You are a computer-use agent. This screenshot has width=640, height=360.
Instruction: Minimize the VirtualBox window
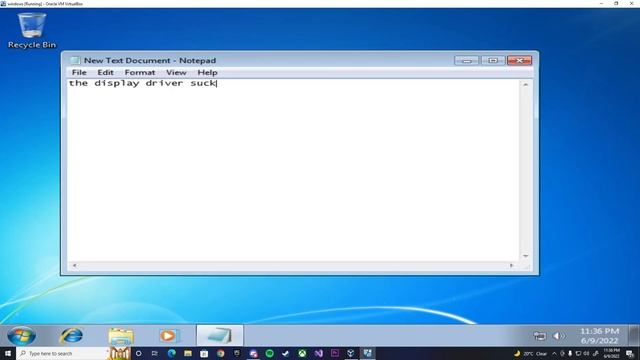point(601,3)
